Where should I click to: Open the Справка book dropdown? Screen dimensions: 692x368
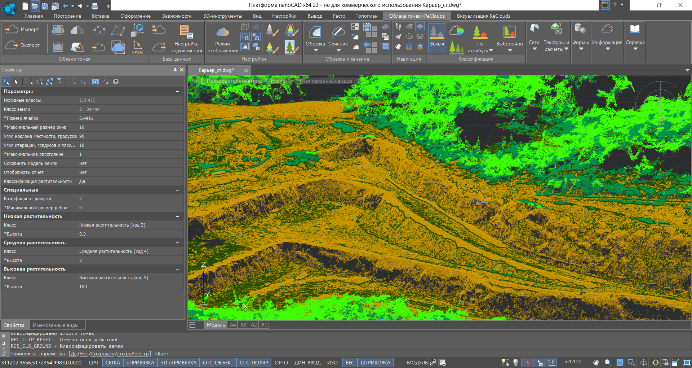coord(635,49)
